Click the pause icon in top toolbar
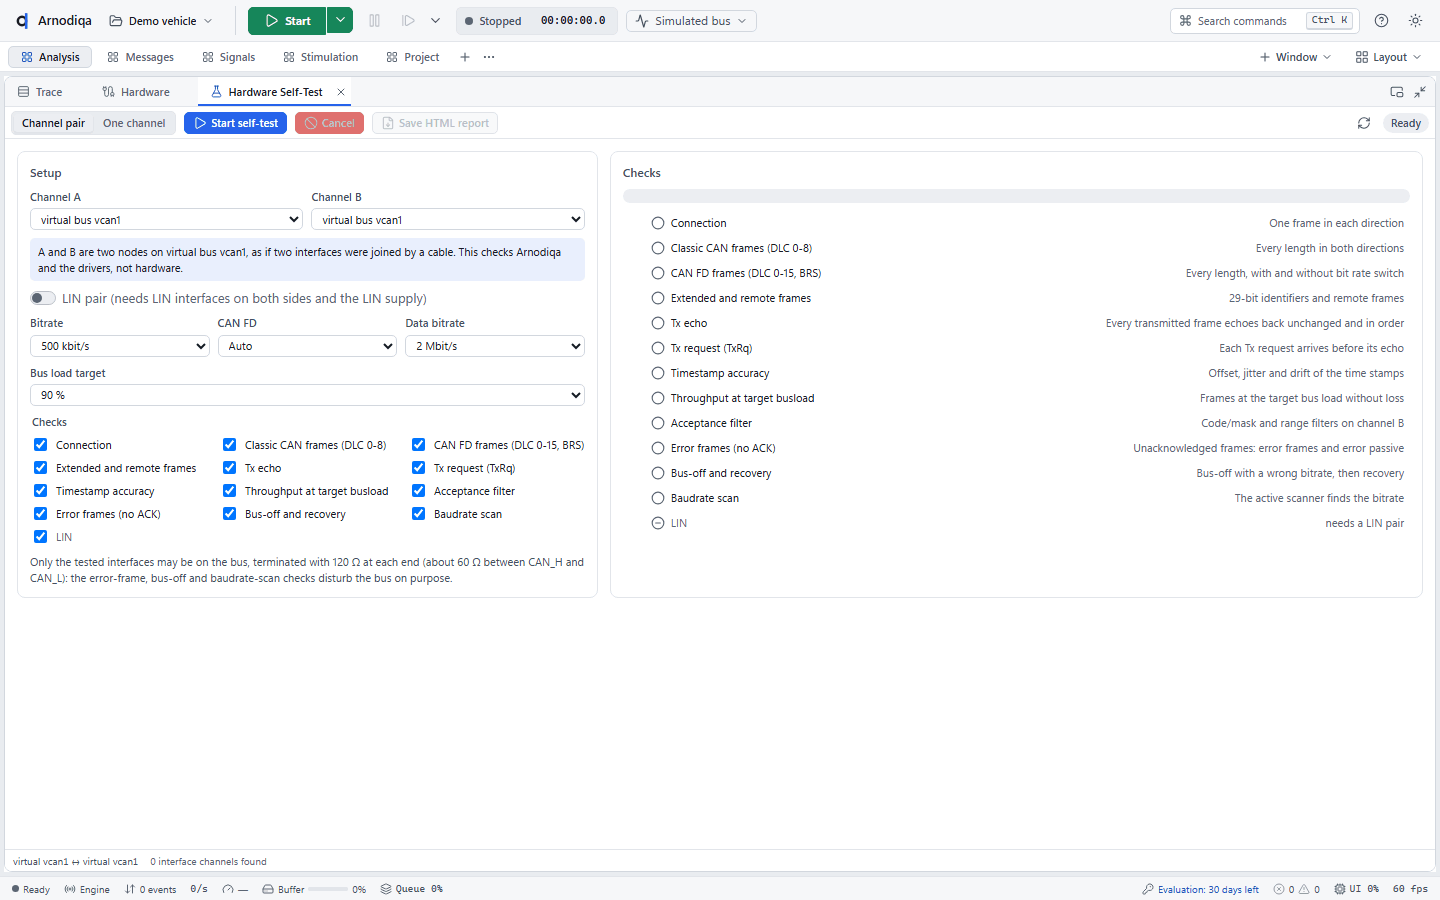The image size is (1440, 900). pos(375,20)
